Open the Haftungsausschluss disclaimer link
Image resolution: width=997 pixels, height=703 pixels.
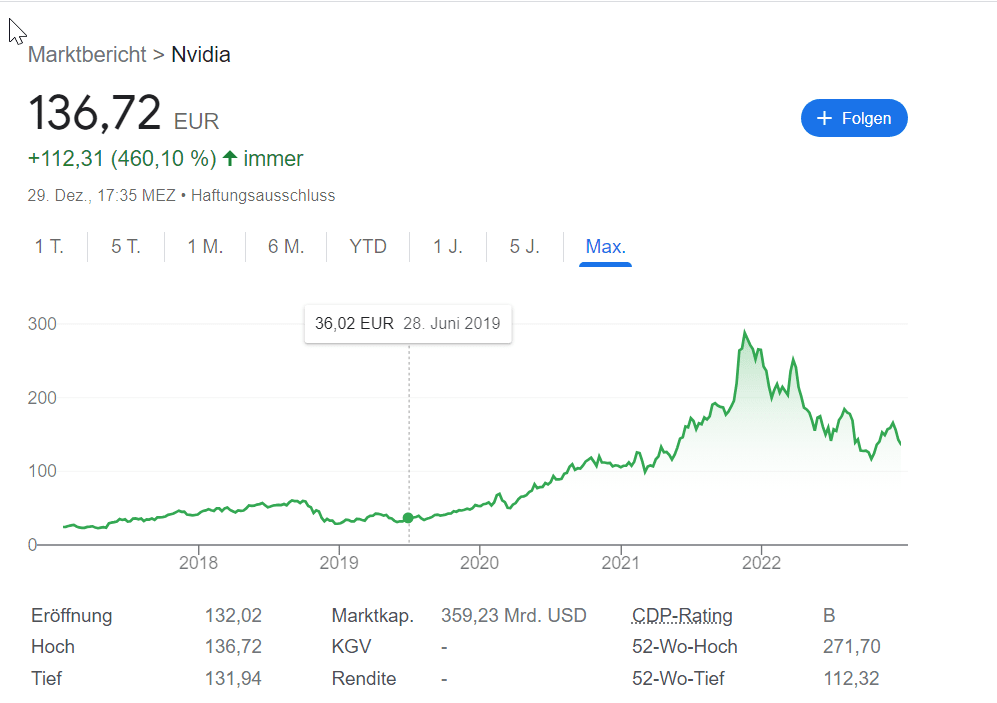[x=263, y=196]
